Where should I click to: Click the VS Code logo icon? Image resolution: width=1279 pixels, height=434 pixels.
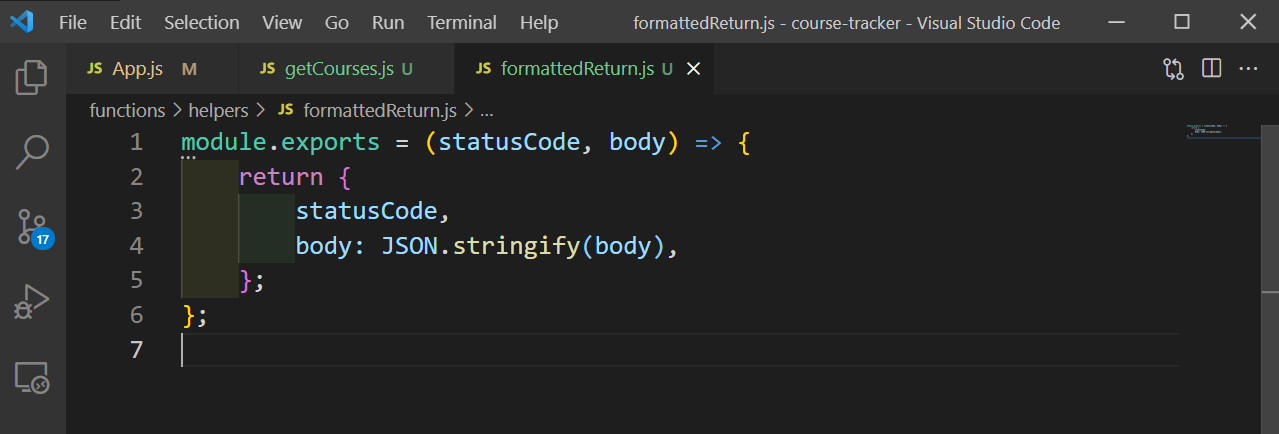pos(22,22)
